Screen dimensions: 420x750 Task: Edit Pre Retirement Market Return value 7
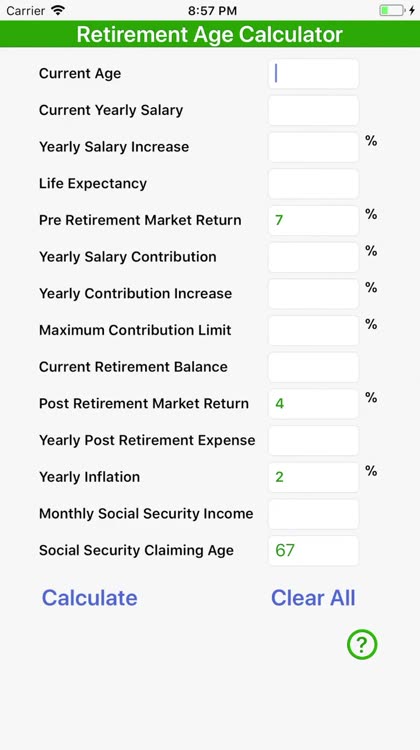point(313,221)
